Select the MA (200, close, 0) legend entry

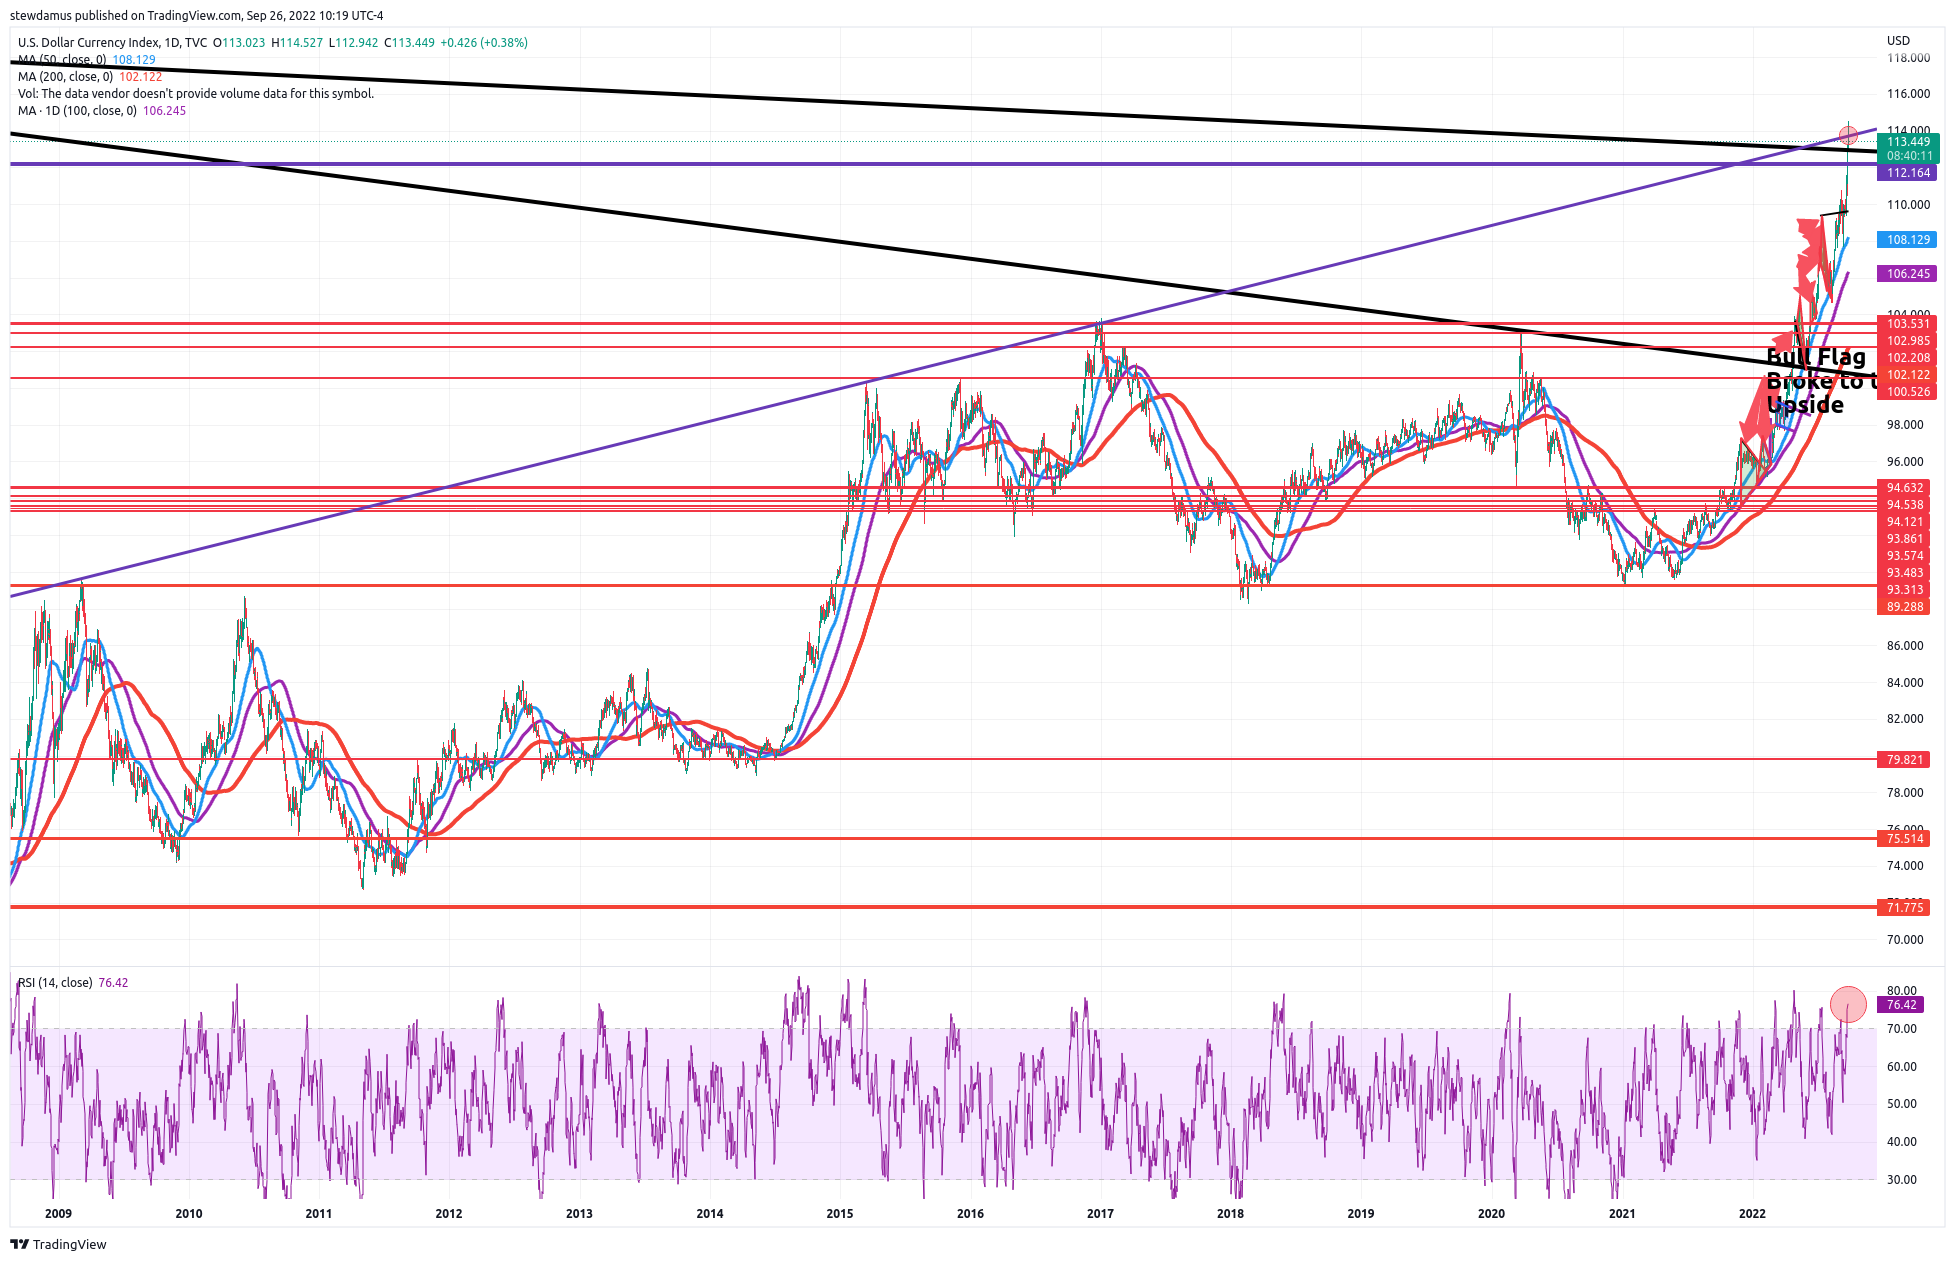click(65, 76)
